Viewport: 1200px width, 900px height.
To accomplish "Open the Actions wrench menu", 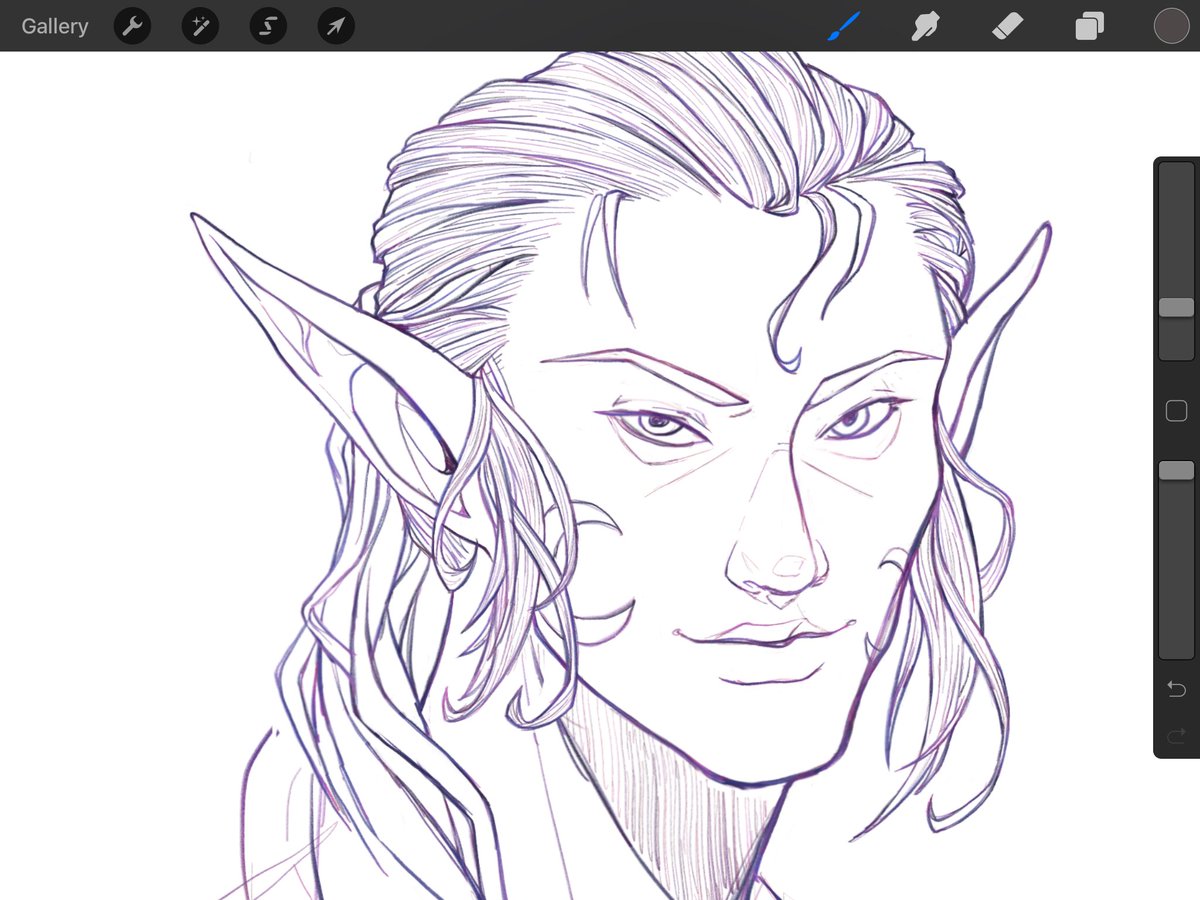I will click(132, 26).
